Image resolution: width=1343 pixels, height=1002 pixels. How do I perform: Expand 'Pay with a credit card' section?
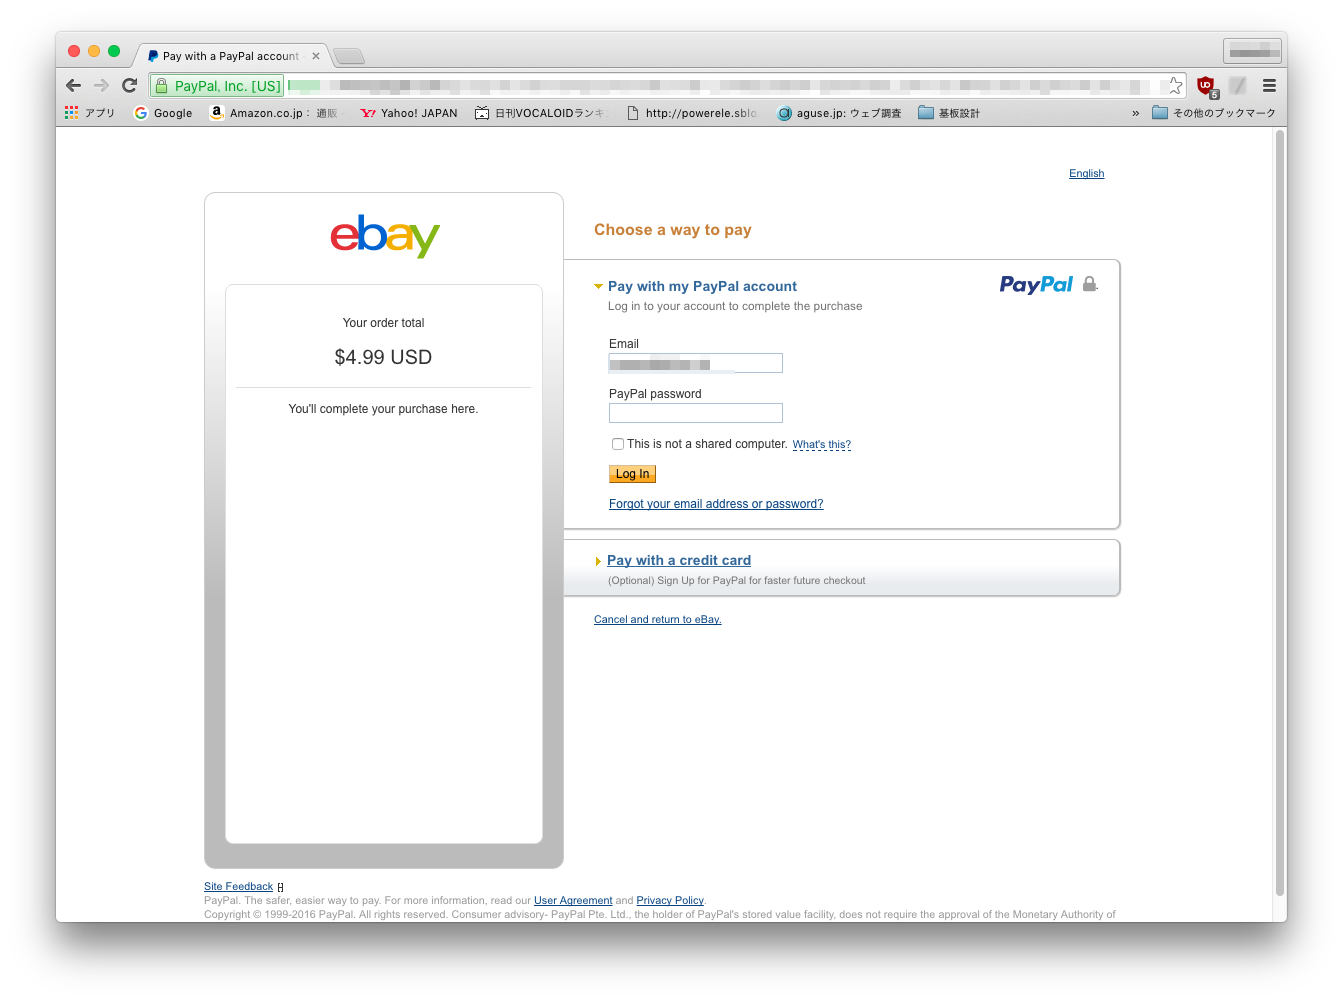pyautogui.click(x=678, y=561)
